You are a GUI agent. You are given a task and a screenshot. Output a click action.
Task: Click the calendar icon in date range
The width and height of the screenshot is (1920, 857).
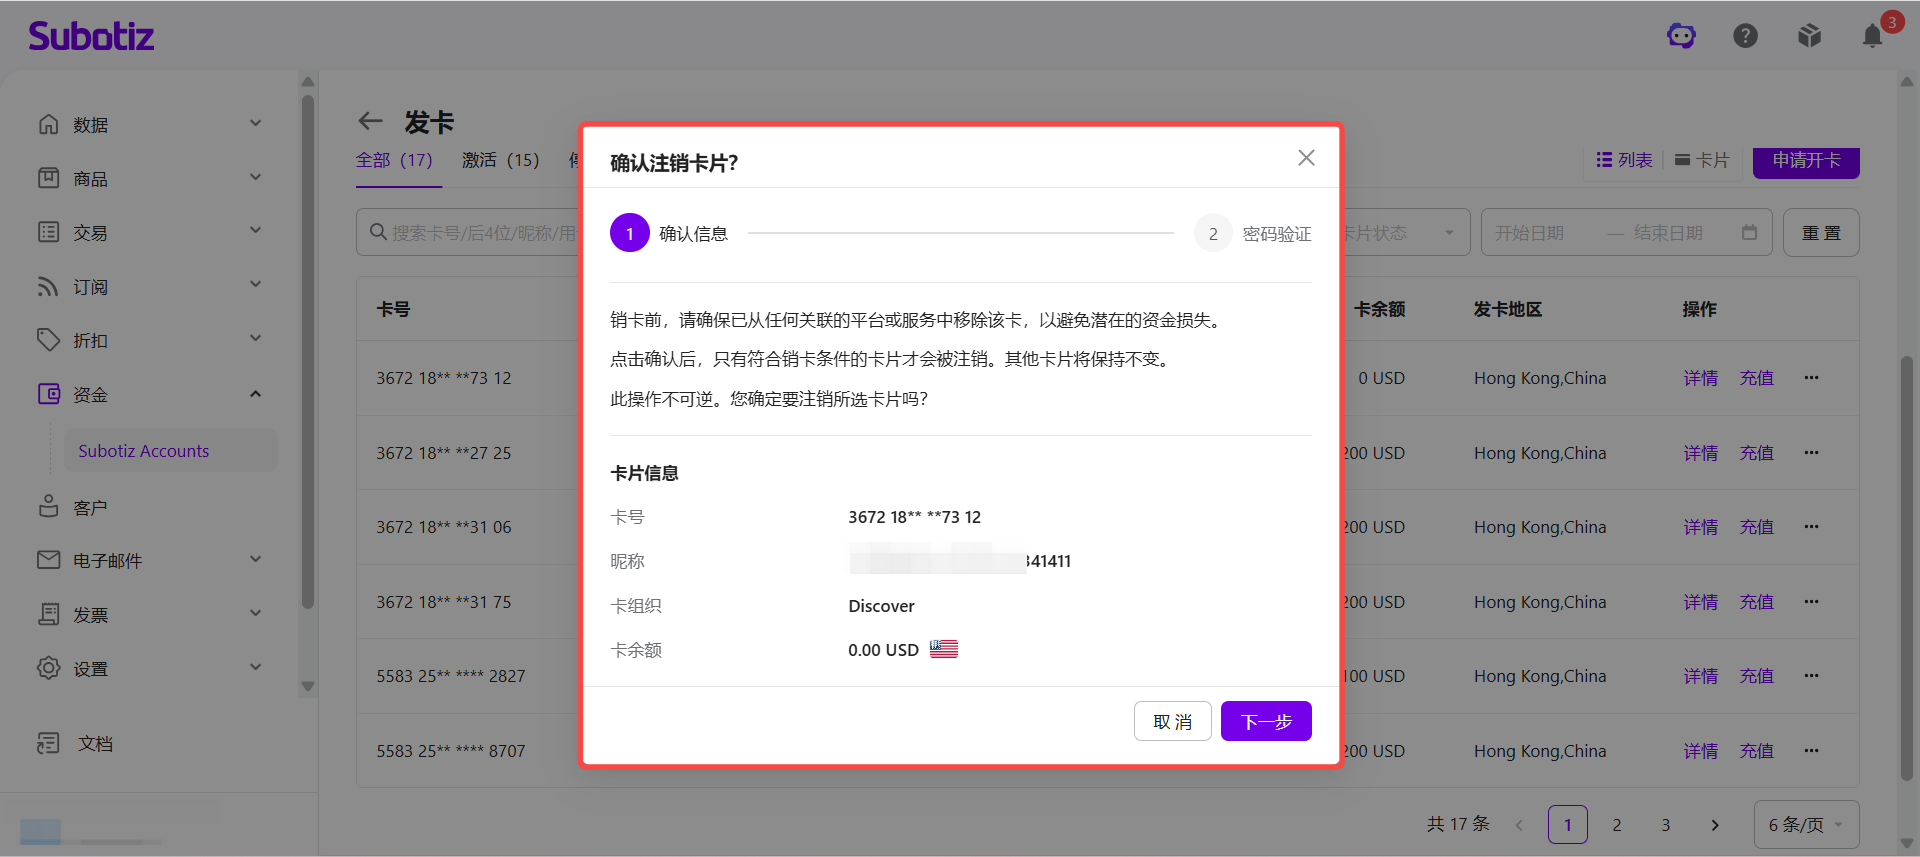click(x=1749, y=232)
